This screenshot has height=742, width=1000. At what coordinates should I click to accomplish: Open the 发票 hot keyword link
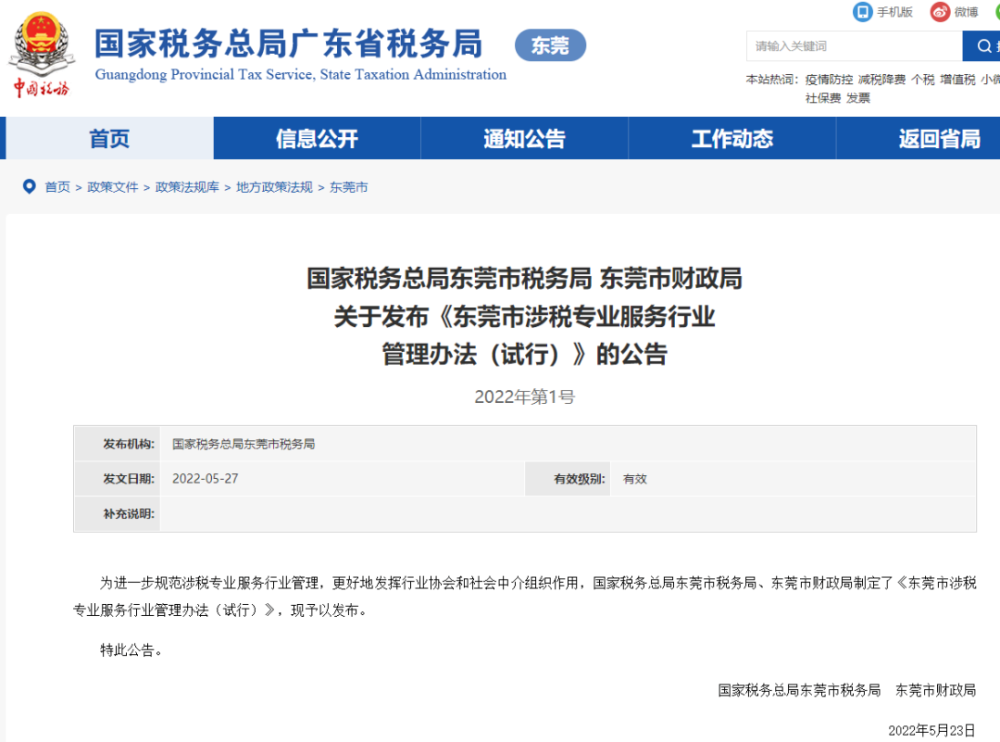[858, 98]
